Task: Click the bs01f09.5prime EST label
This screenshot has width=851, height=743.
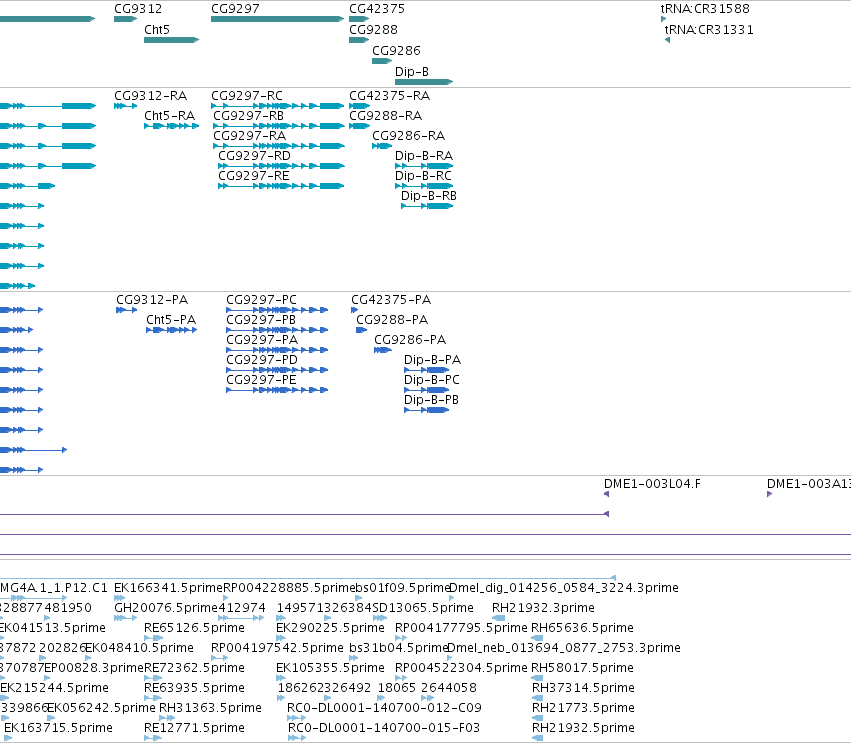Action: 403,588
